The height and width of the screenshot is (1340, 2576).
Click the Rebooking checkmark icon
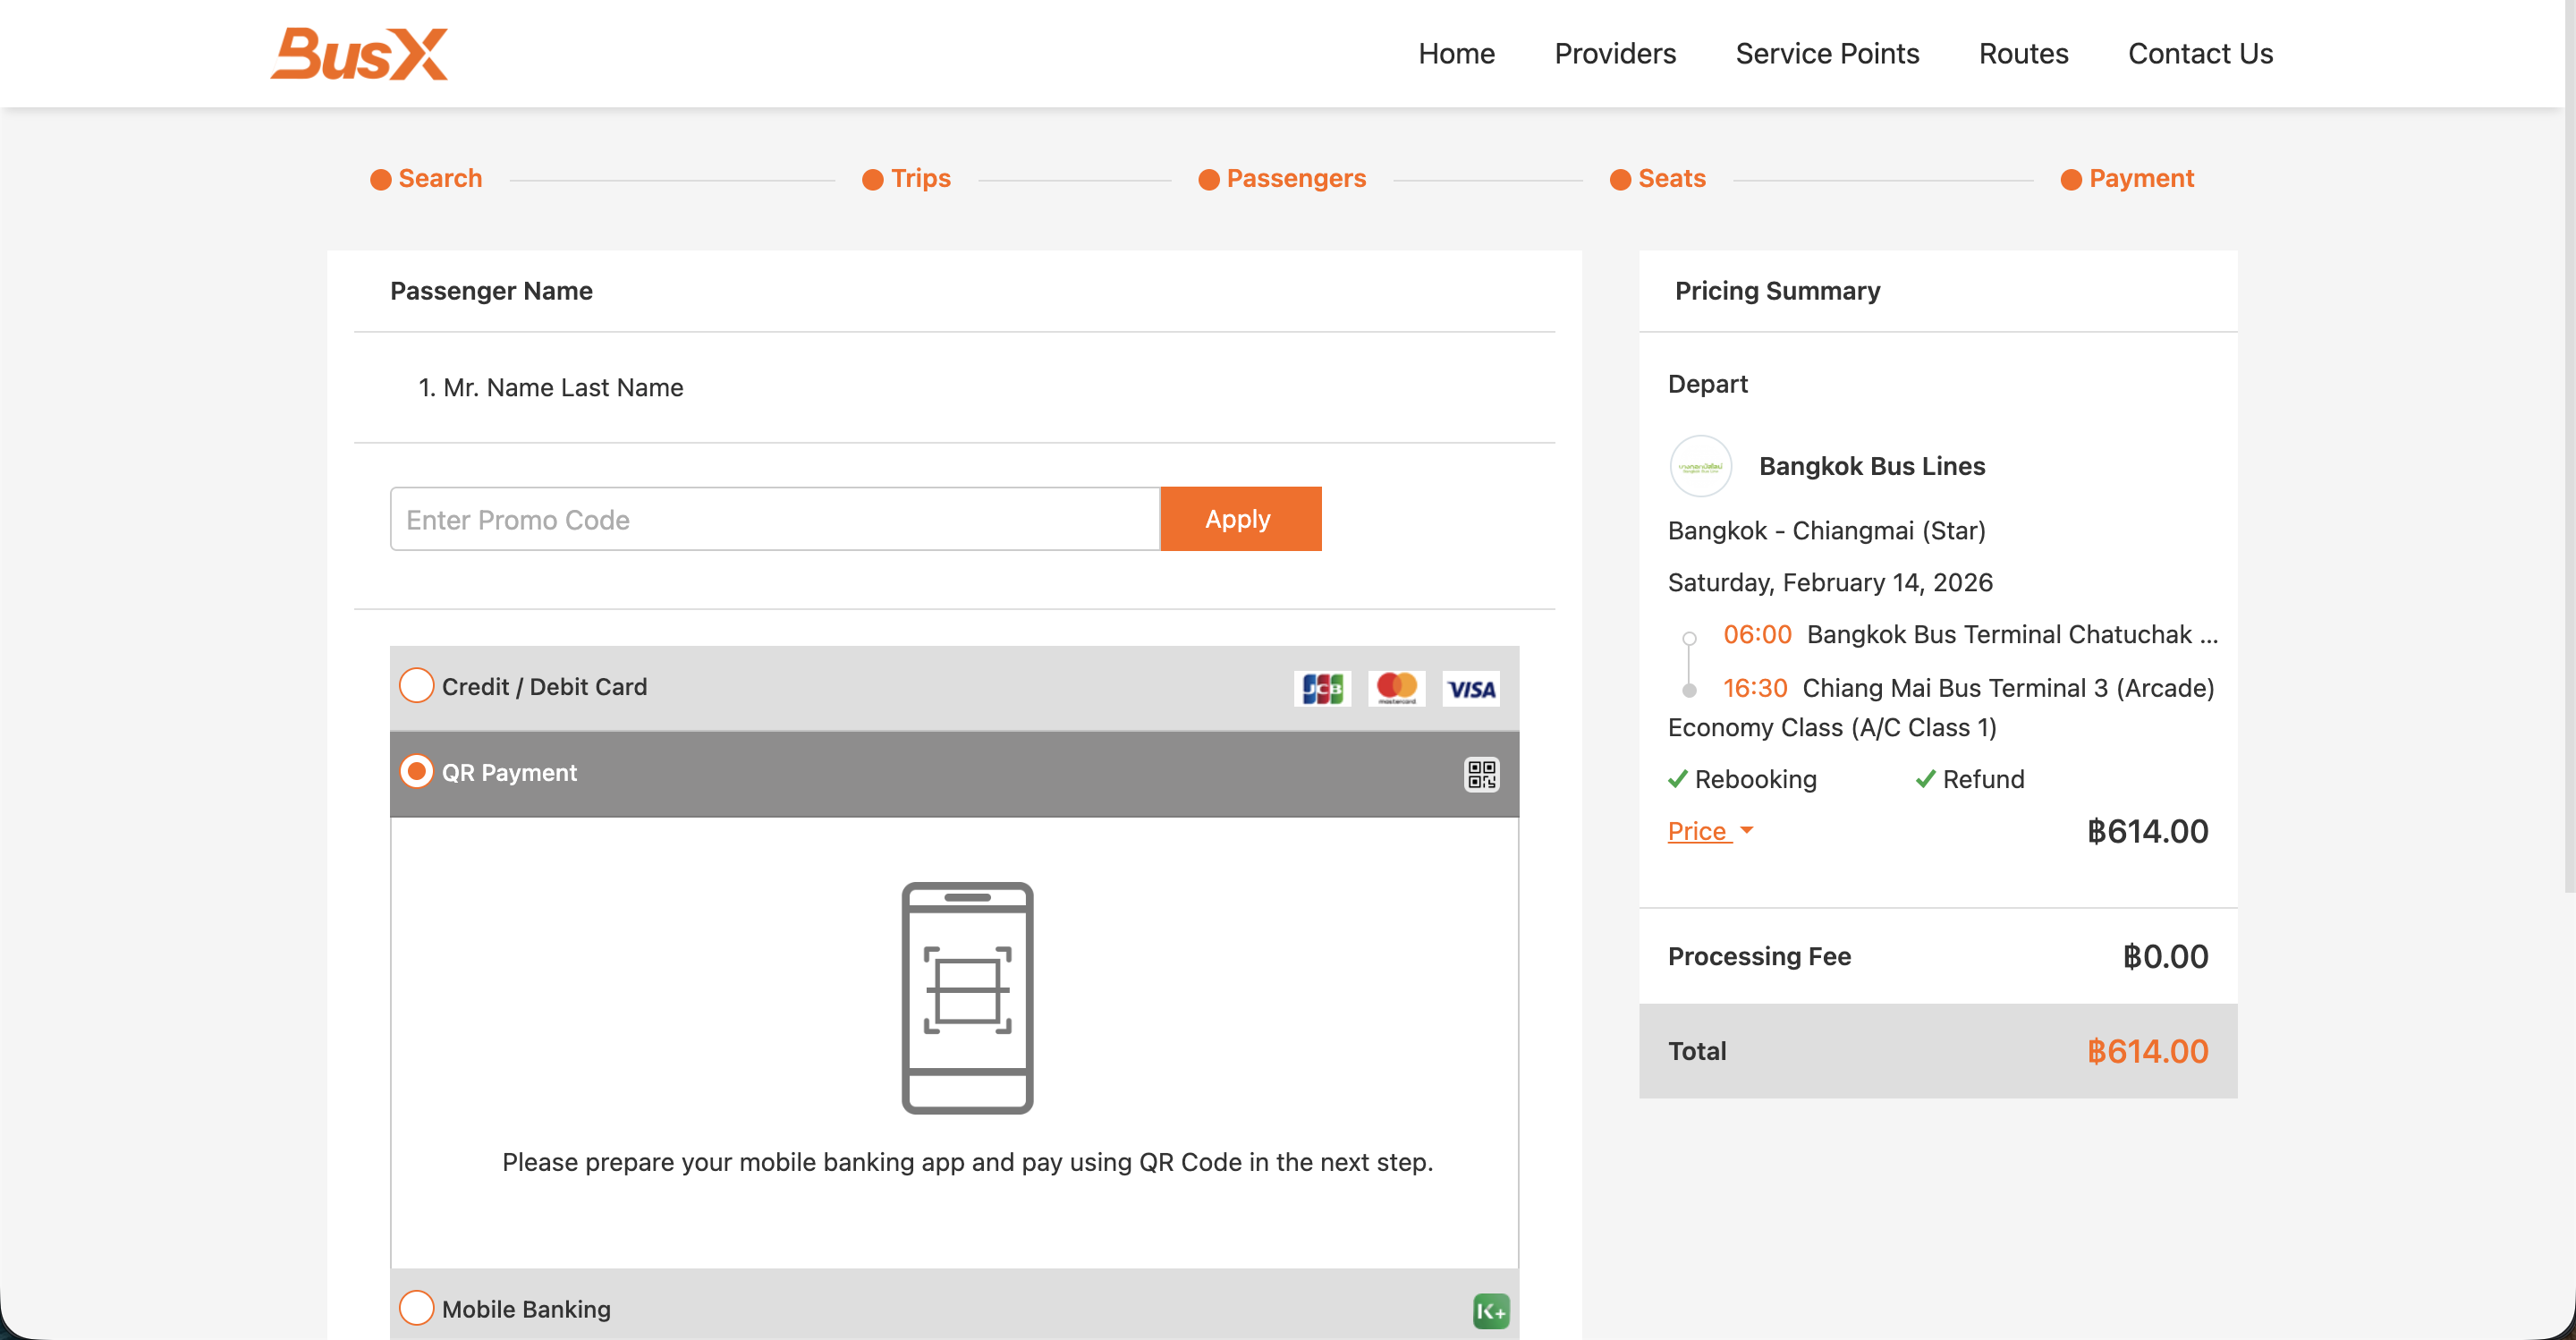click(1678, 778)
